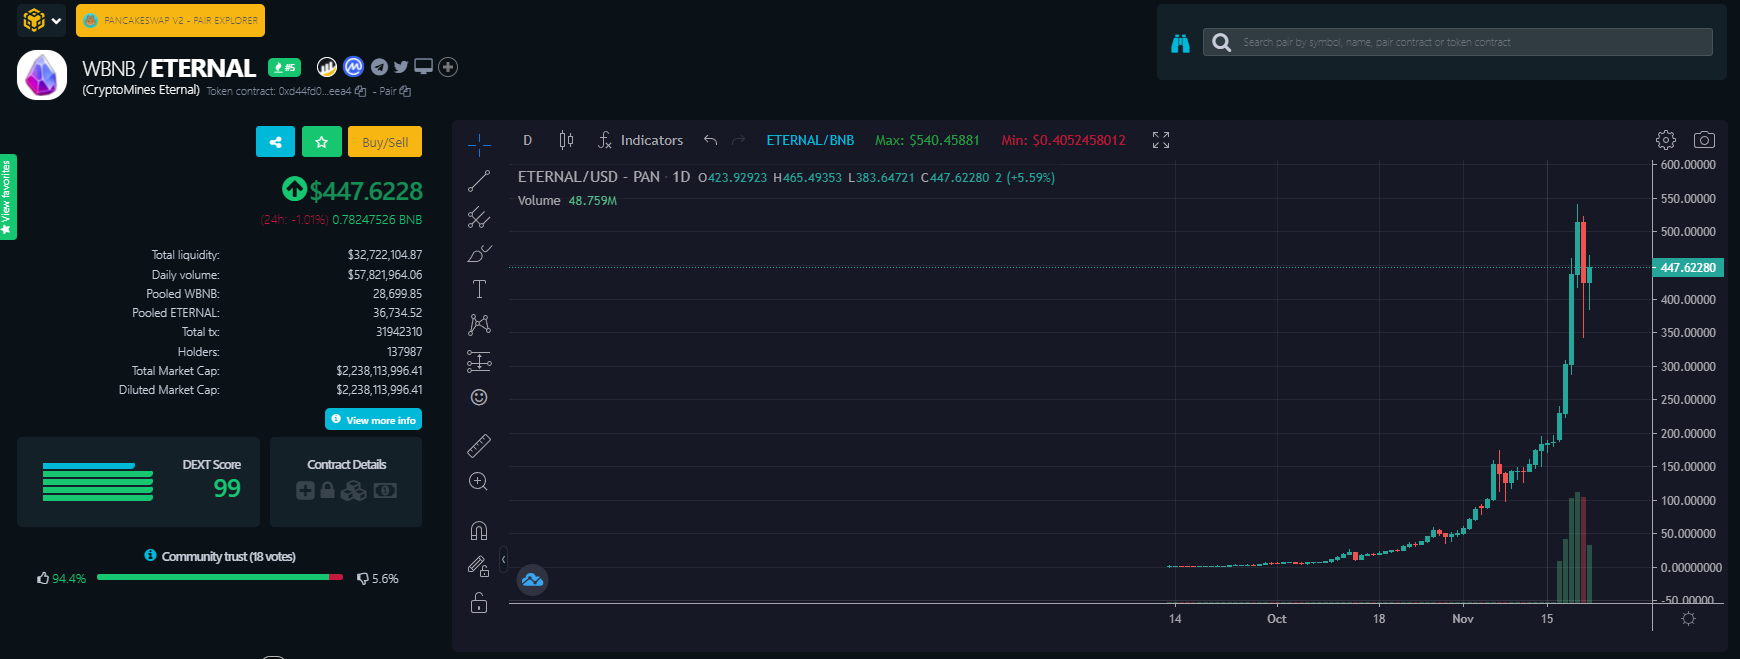This screenshot has height=659, width=1740.
Task: Select the forecasting/measurement position tool
Action: pyautogui.click(x=479, y=361)
